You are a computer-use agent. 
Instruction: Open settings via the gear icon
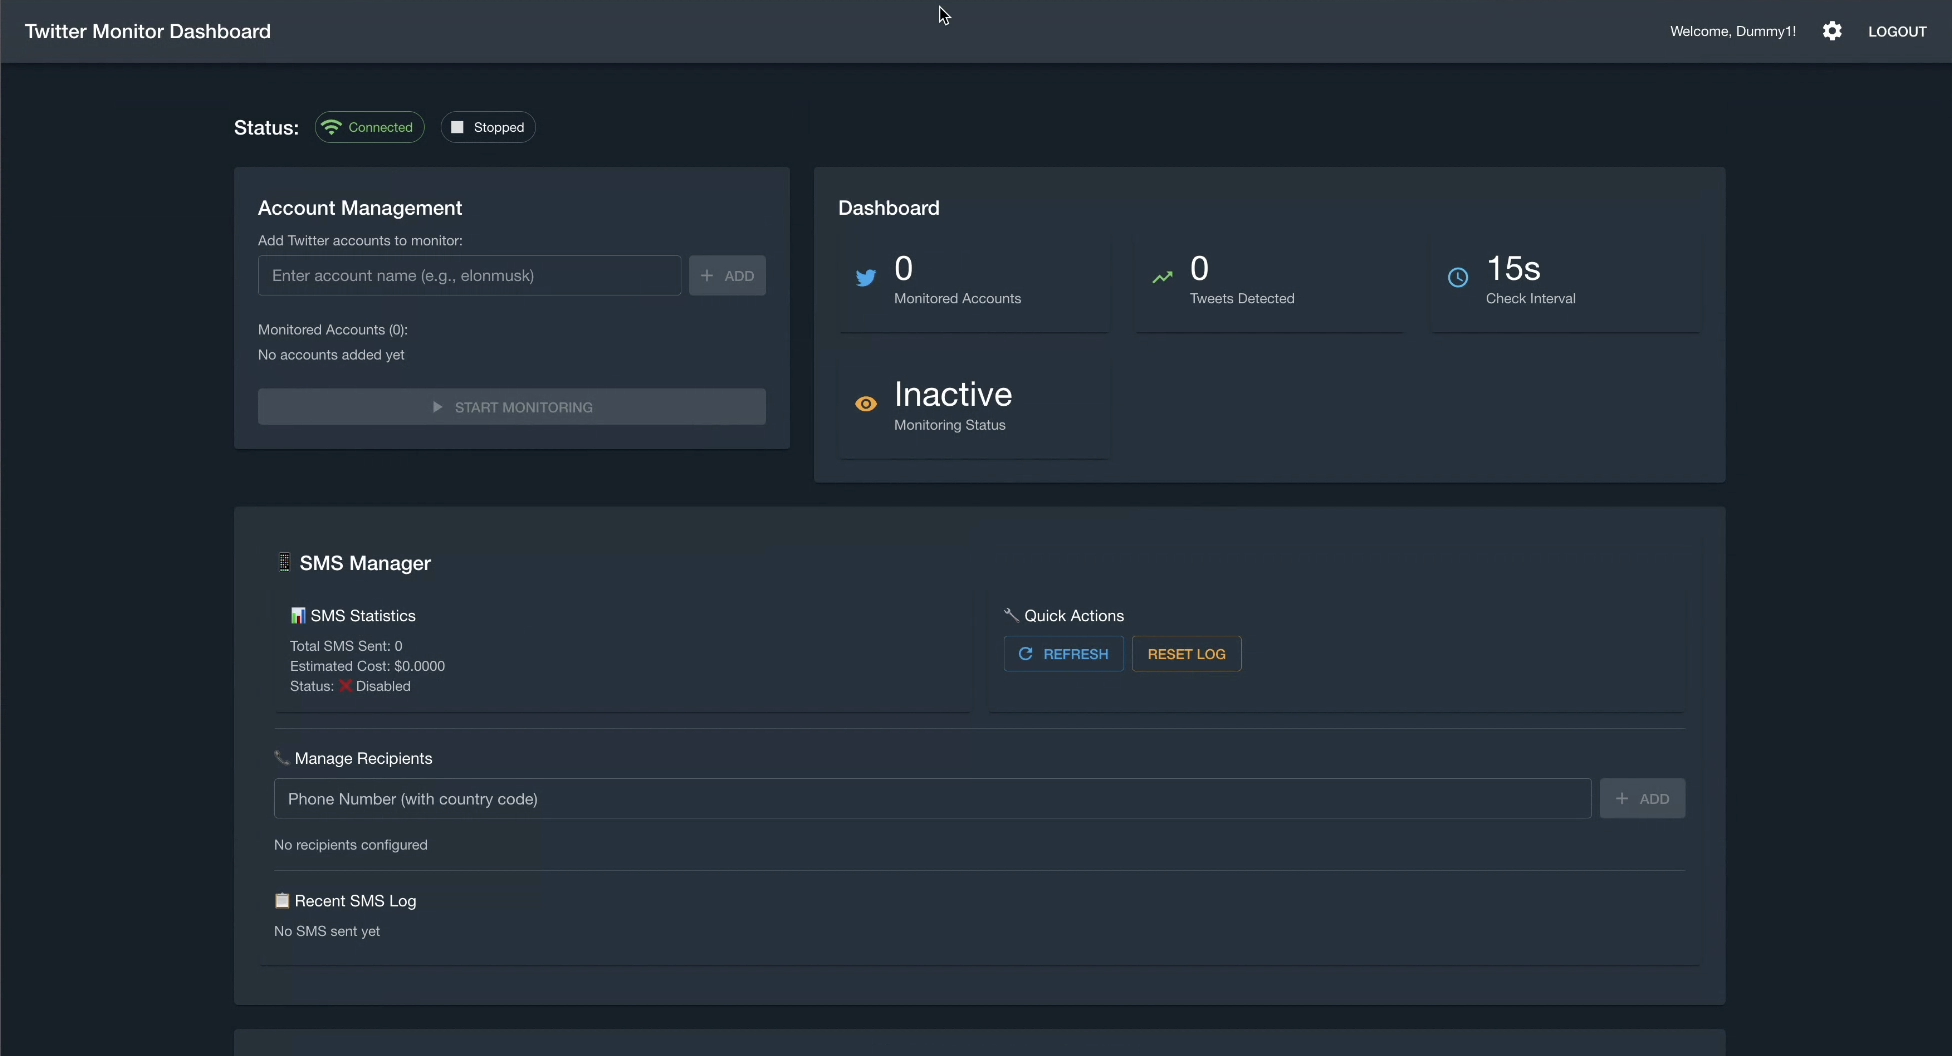click(1832, 31)
